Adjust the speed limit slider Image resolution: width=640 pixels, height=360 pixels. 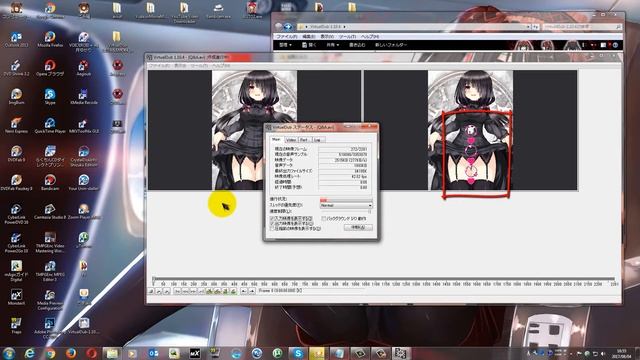click(x=346, y=211)
